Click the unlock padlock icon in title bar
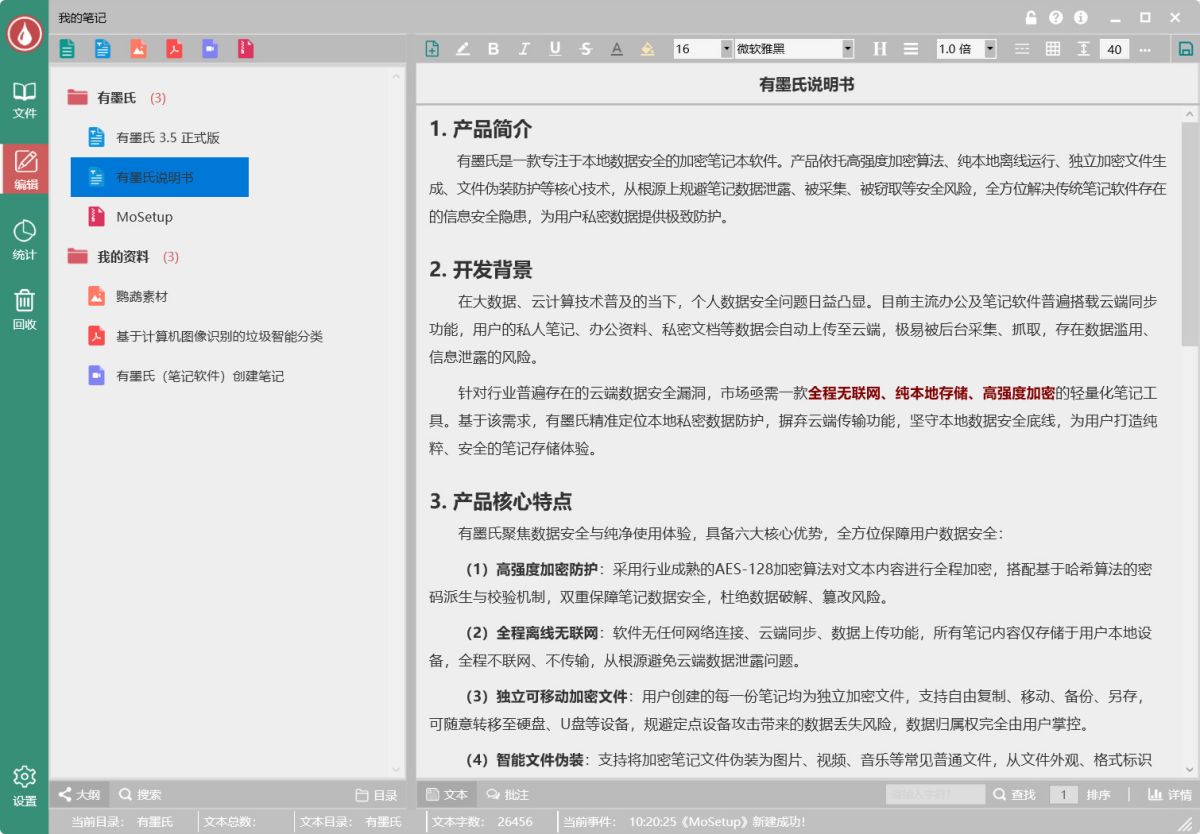Screen dimensions: 1200x834 click(x=1031, y=17)
